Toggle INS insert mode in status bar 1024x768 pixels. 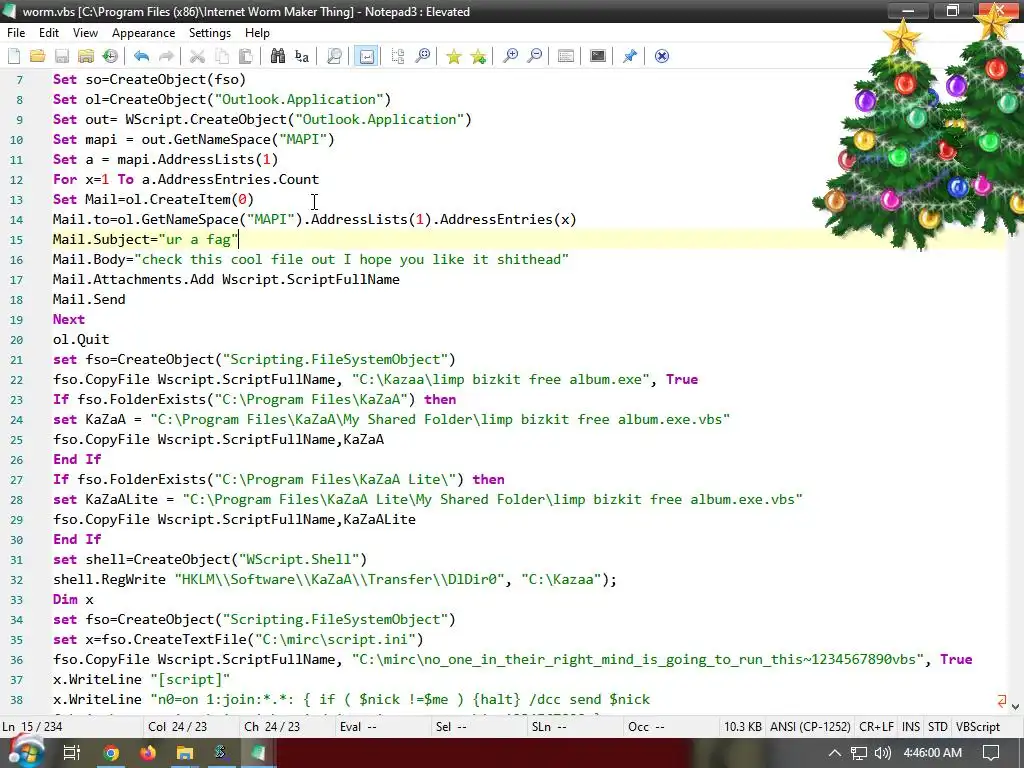pos(910,727)
